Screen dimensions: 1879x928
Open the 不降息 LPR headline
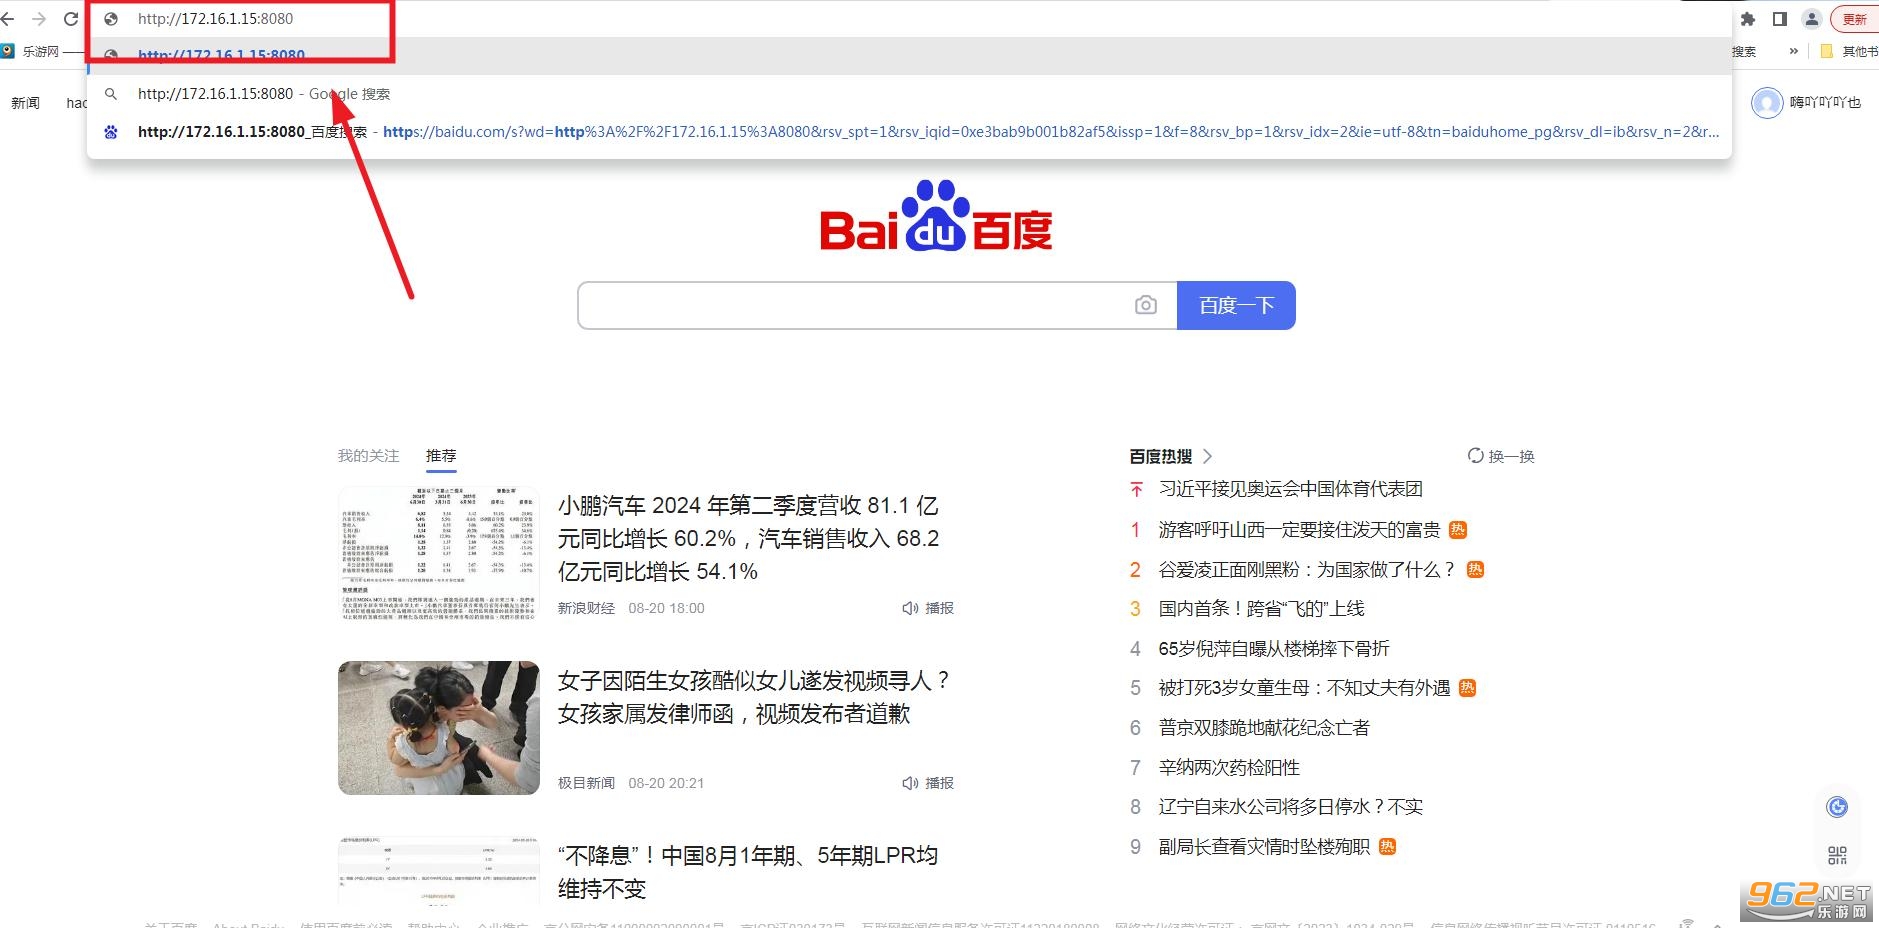click(748, 871)
